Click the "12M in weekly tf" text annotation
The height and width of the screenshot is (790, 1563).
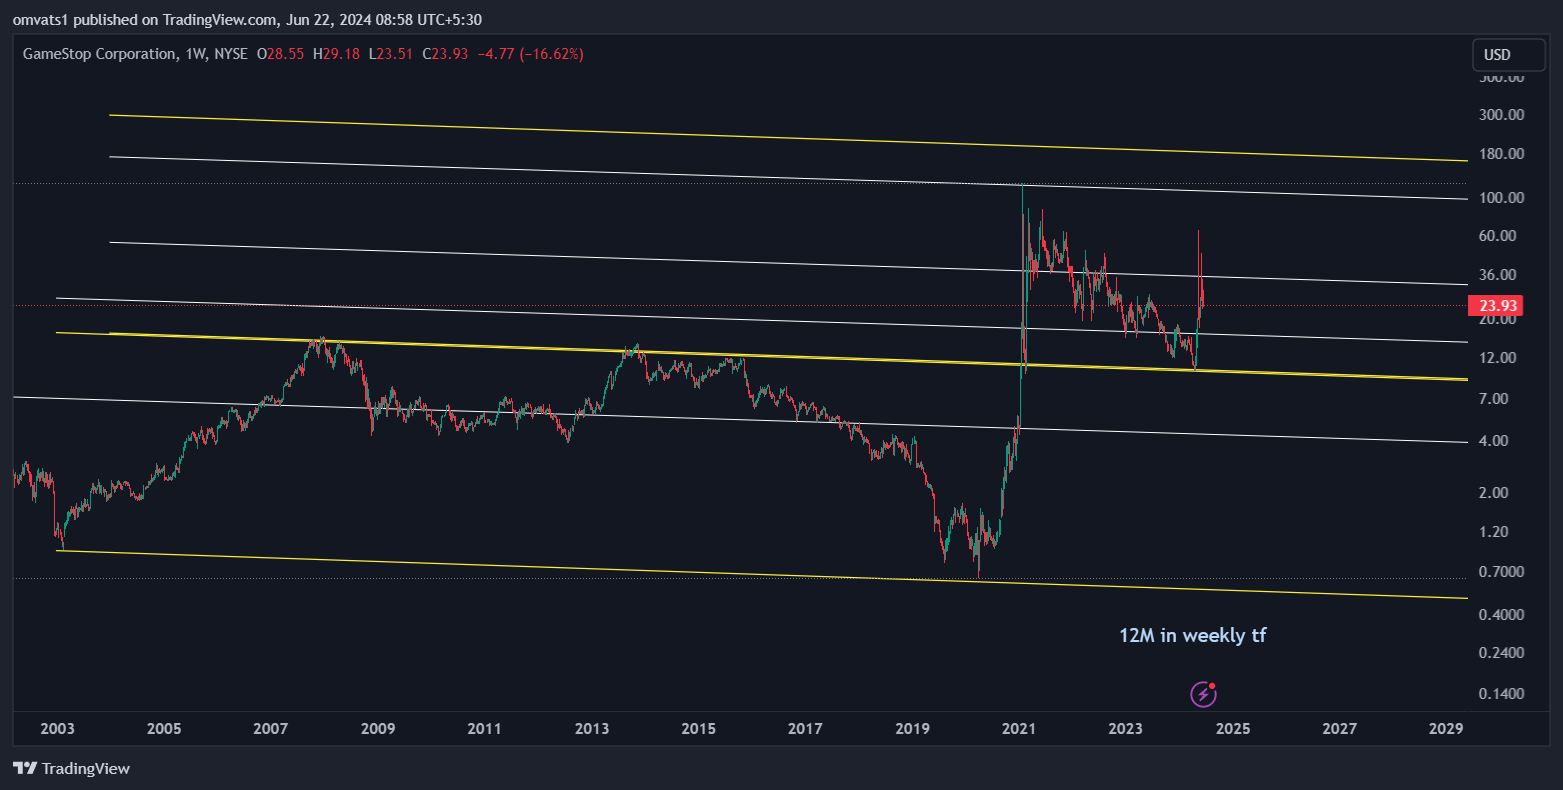(1192, 635)
